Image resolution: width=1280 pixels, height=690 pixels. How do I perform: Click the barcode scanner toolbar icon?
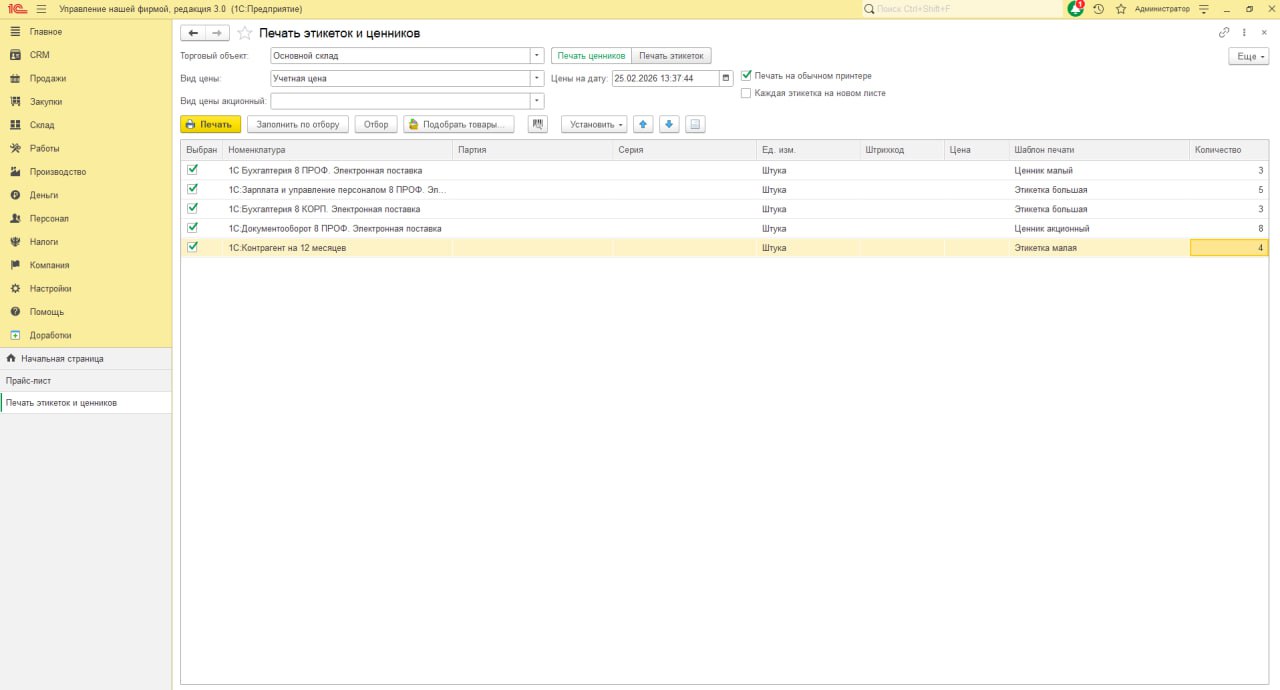coord(538,125)
